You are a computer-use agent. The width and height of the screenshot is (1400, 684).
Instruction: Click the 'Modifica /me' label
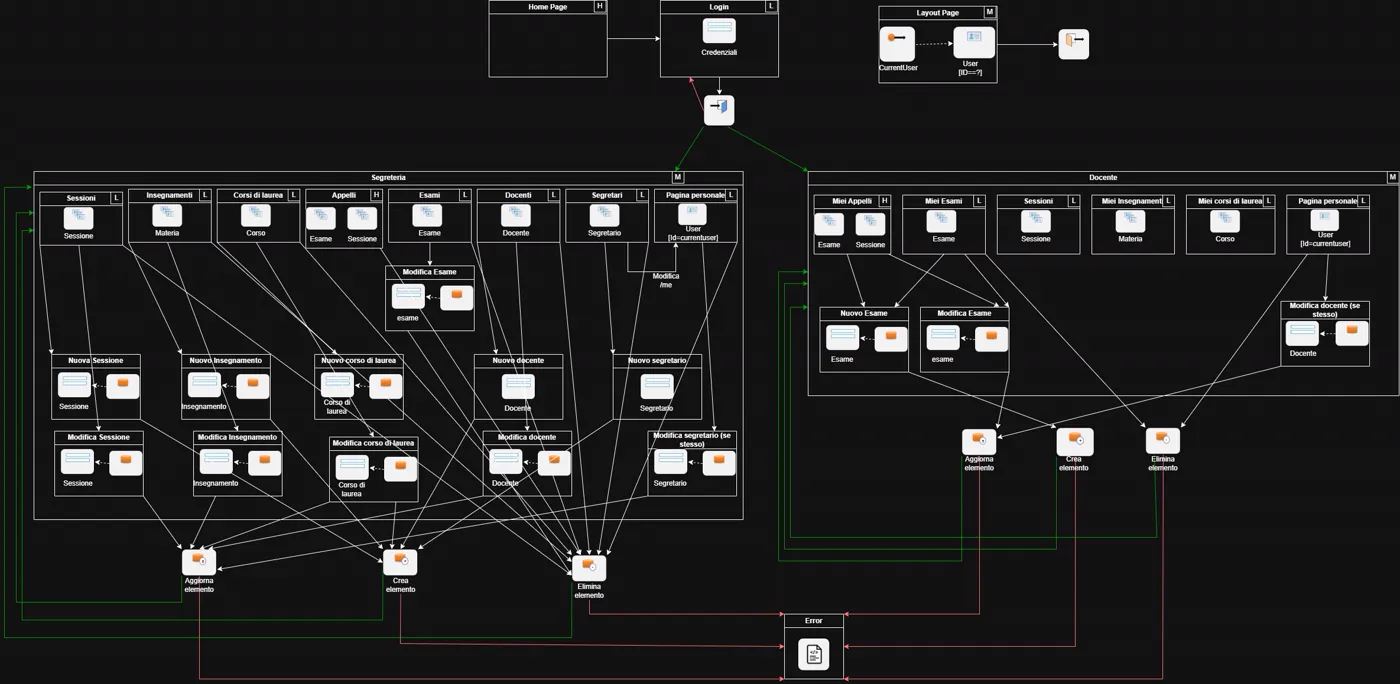point(666,281)
